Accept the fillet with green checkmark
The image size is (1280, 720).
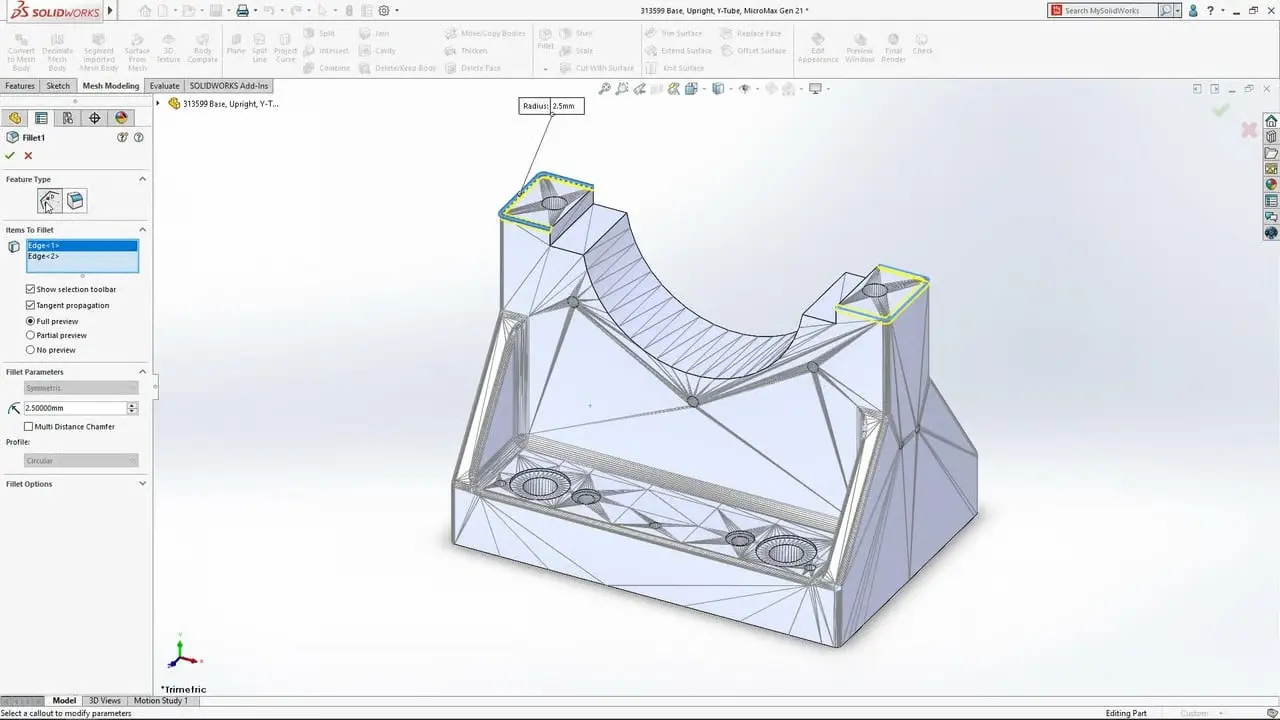click(x=10, y=155)
